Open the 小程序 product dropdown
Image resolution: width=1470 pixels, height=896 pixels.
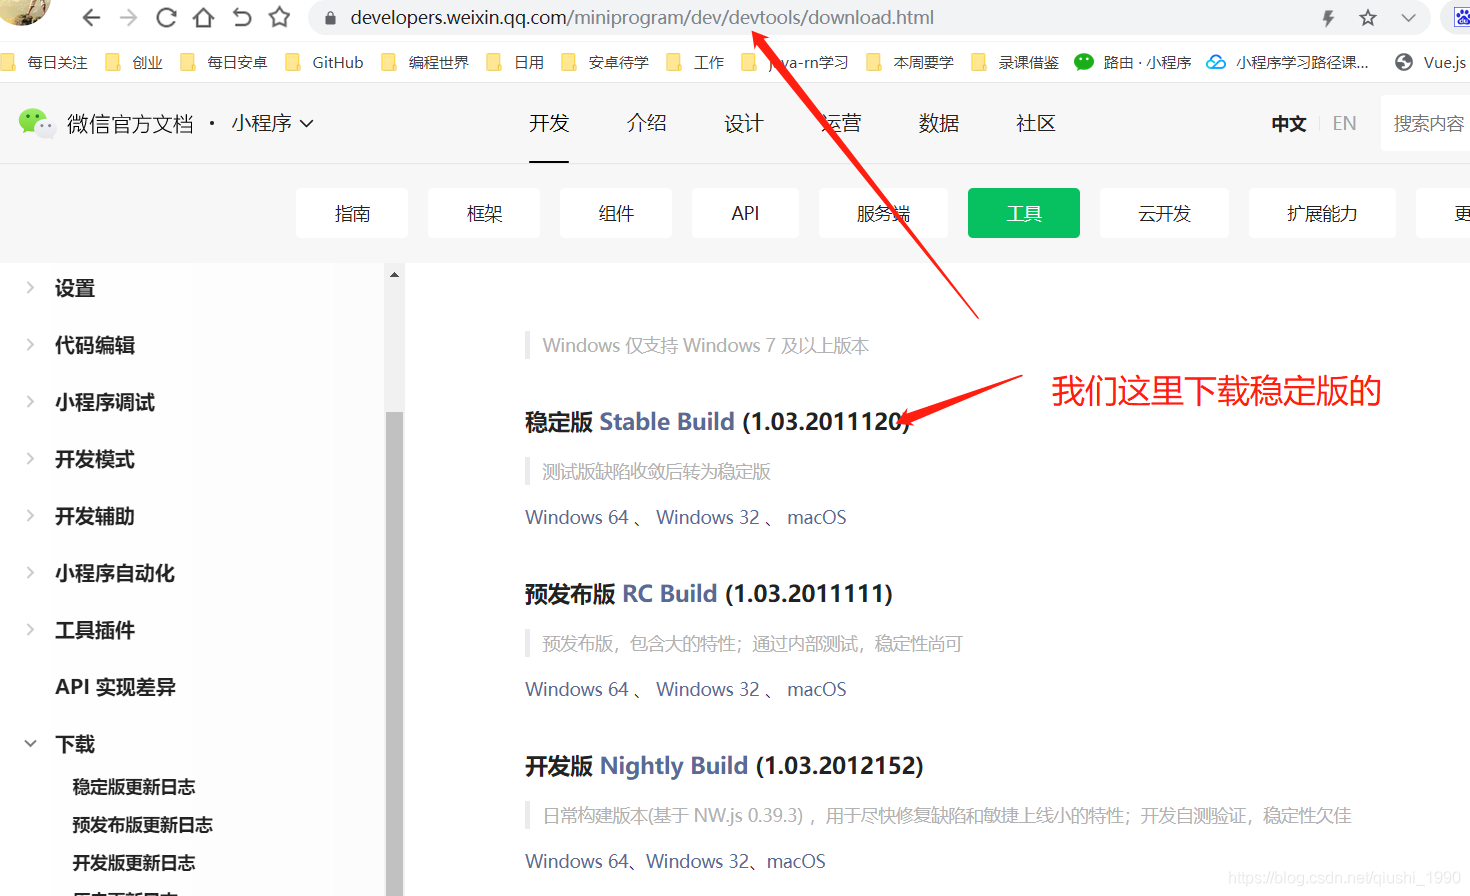[272, 122]
